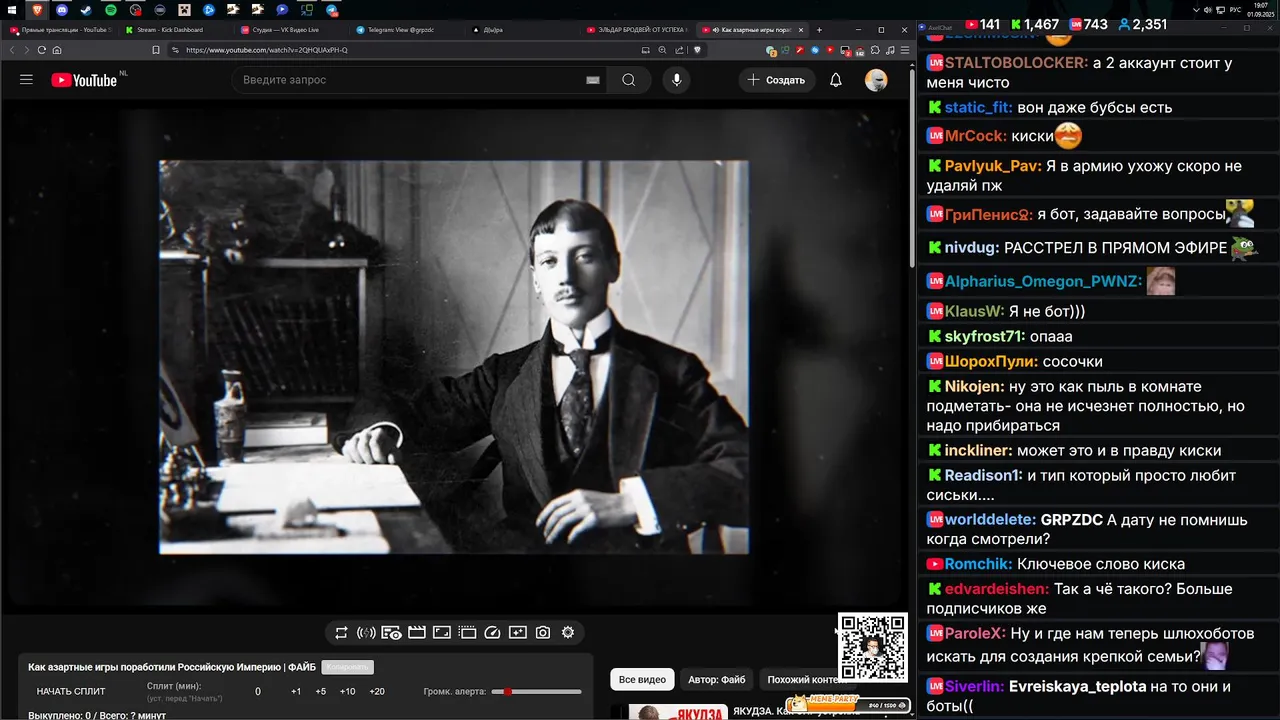
Task: Click the Kick viewer count 1,467
Action: click(1035, 24)
